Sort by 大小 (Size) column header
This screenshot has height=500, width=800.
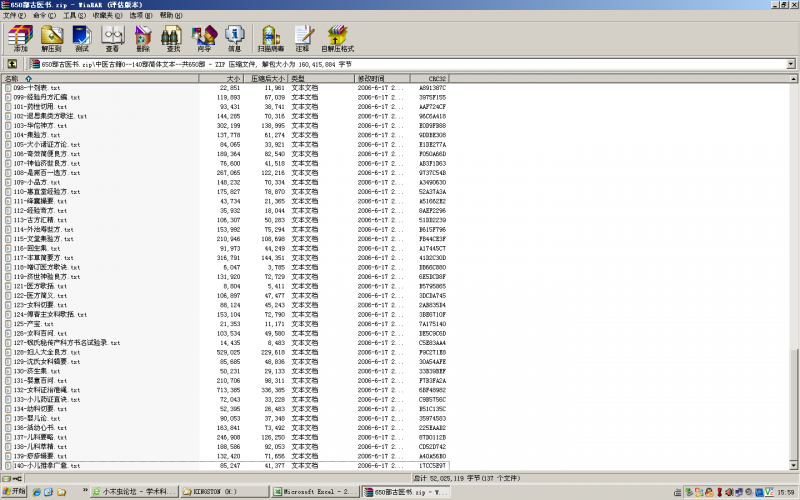click(221, 79)
